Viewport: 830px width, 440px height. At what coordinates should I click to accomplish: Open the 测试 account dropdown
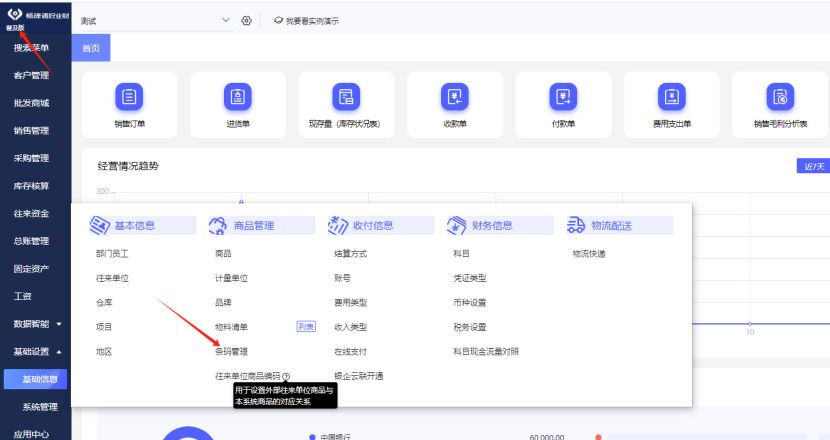[155, 21]
